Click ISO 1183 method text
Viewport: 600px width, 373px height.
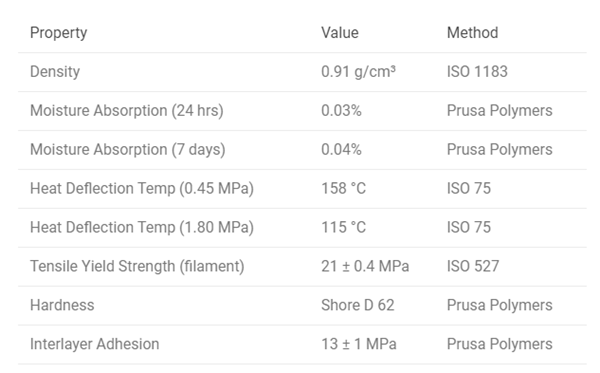477,72
